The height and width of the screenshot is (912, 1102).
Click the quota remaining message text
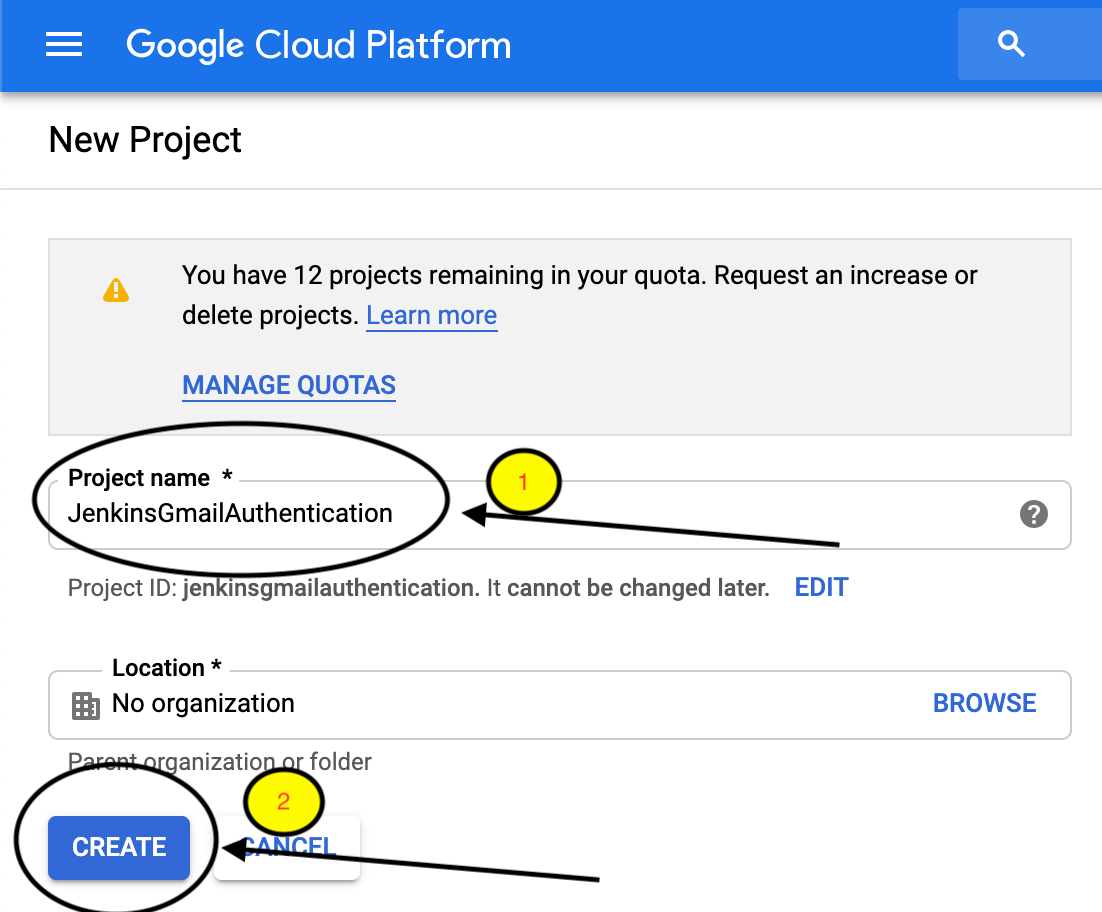(579, 275)
